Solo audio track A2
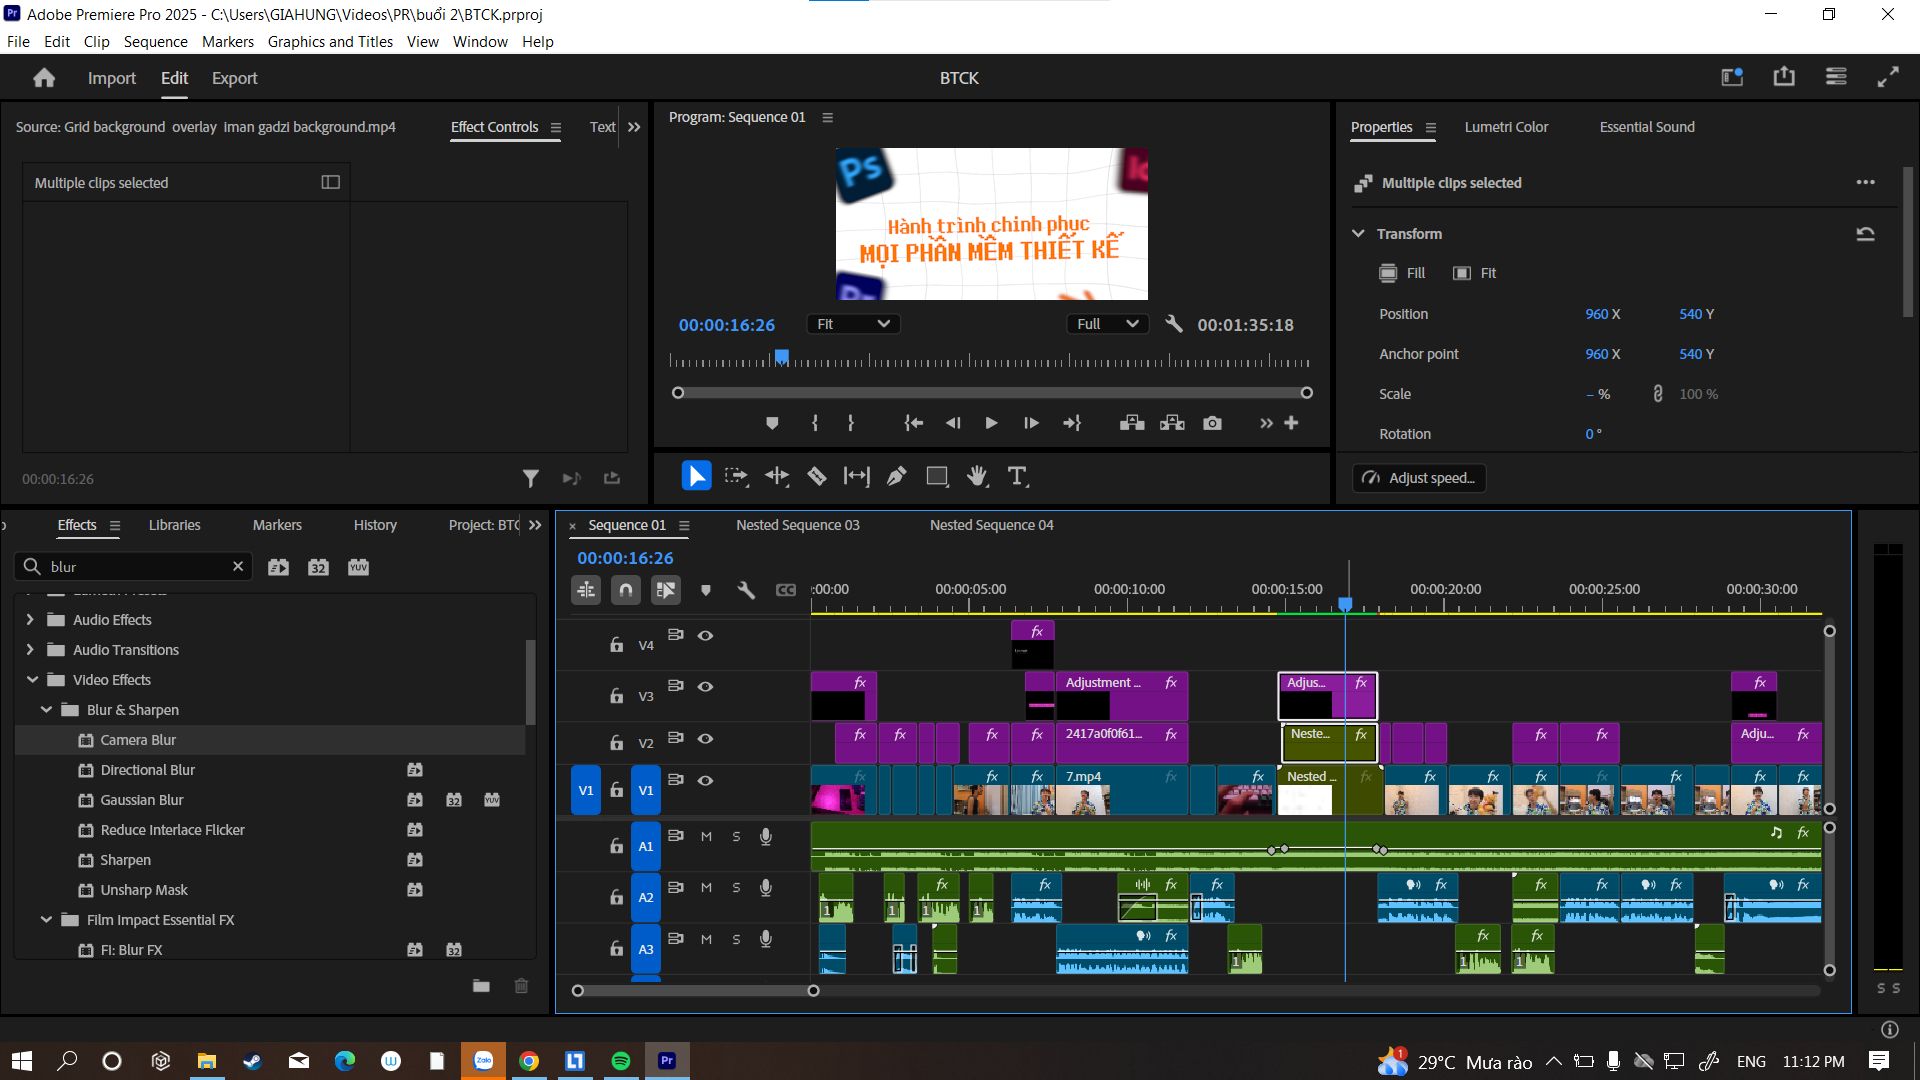 tap(736, 887)
